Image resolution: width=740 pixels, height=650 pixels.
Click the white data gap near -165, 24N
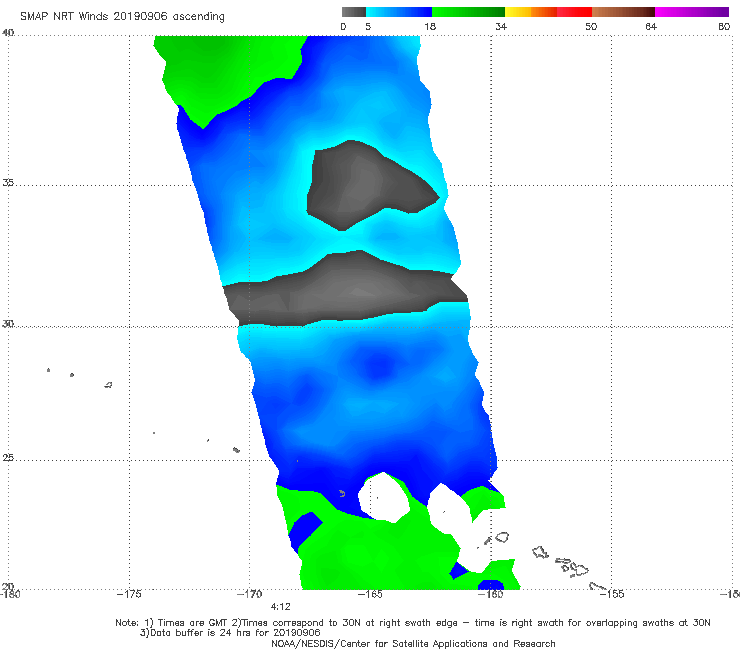pyautogui.click(x=383, y=497)
